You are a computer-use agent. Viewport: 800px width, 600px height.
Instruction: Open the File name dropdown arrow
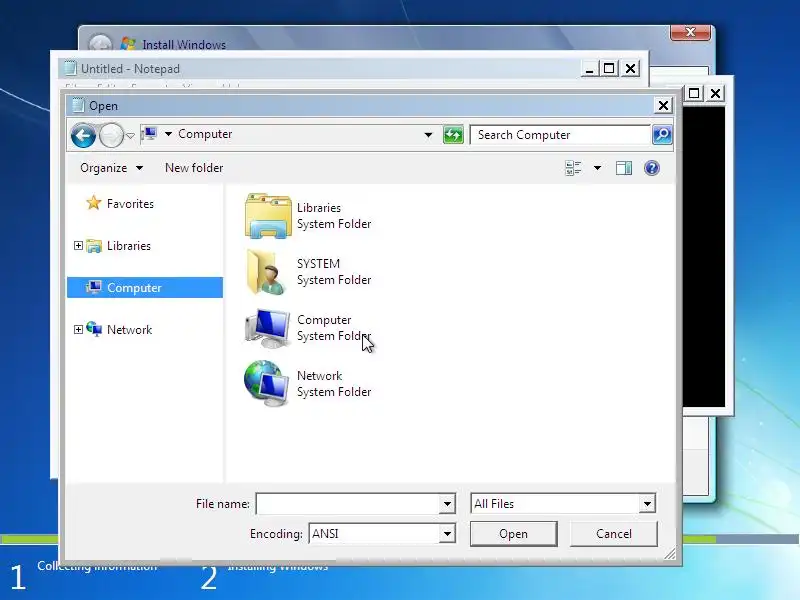pos(447,504)
